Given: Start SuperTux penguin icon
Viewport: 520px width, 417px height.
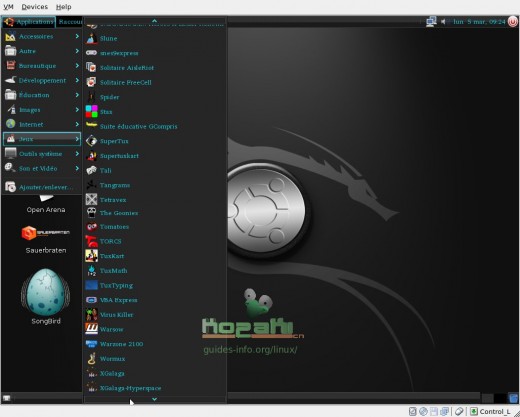Looking at the screenshot, I should click(91, 141).
